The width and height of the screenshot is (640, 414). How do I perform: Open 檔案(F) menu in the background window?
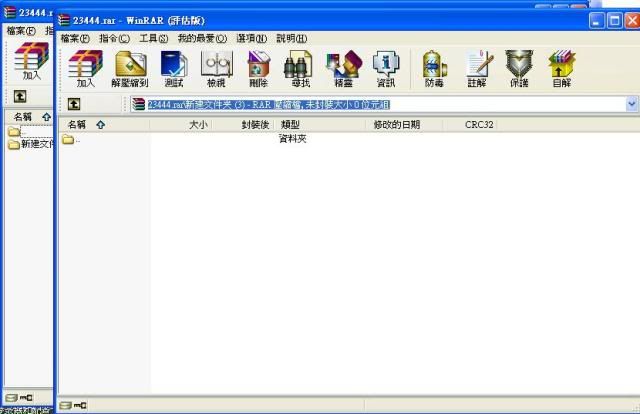tap(21, 31)
